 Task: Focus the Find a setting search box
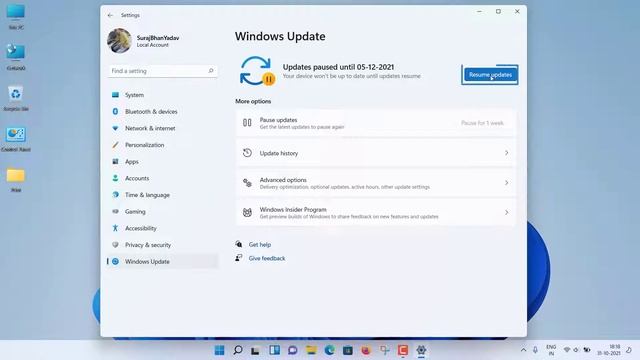[x=162, y=71]
